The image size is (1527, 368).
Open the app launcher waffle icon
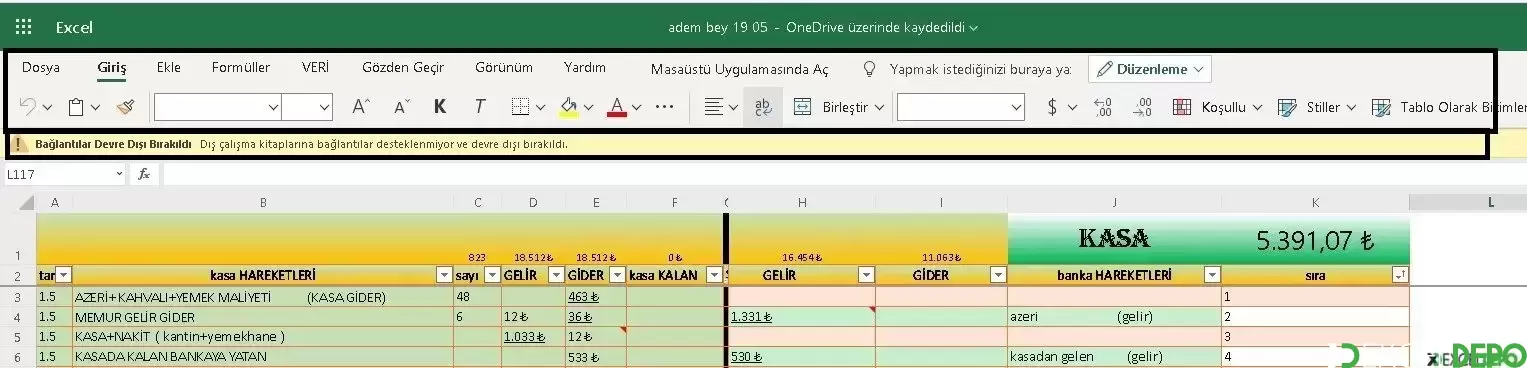[24, 27]
